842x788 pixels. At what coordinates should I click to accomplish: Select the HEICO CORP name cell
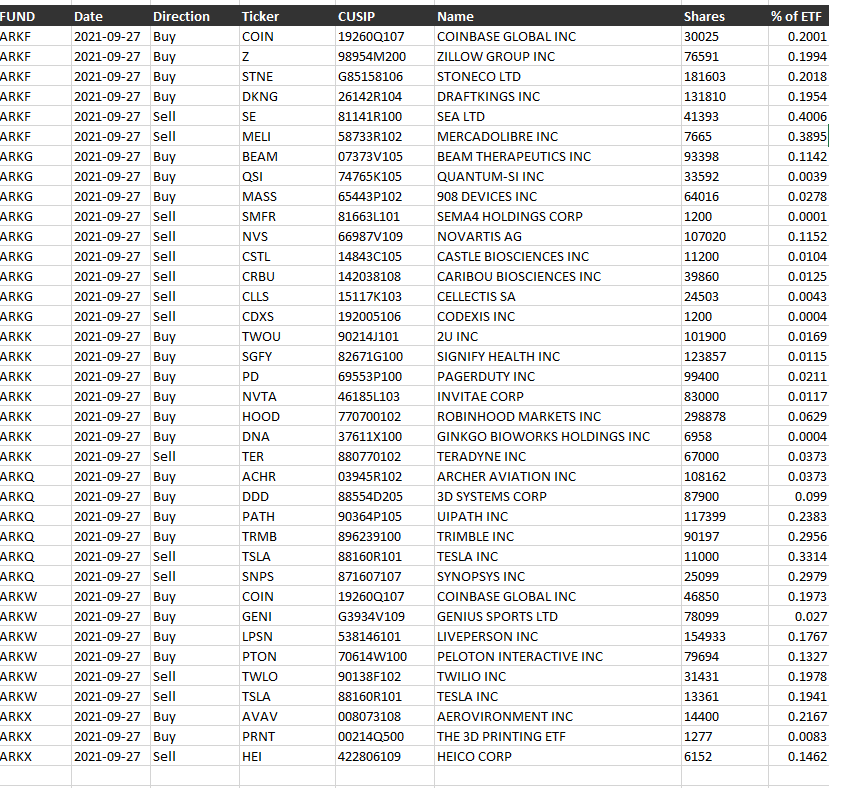474,756
